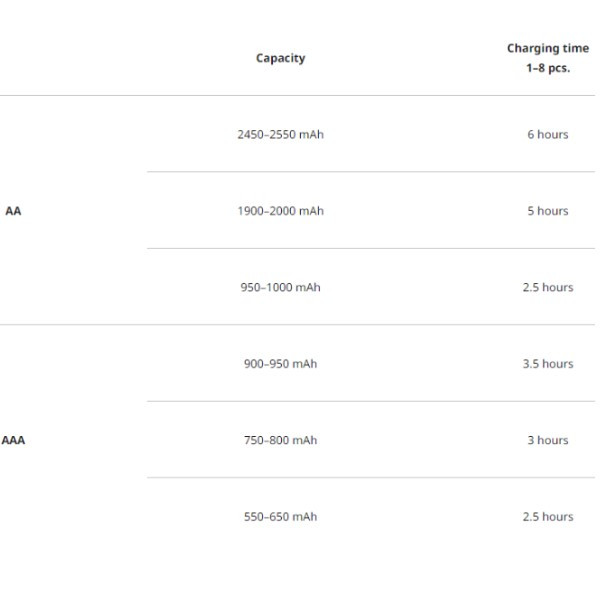Screen dimensions: 600x600
Task: Click the 550–650 mAh capacity cell
Action: click(x=280, y=517)
